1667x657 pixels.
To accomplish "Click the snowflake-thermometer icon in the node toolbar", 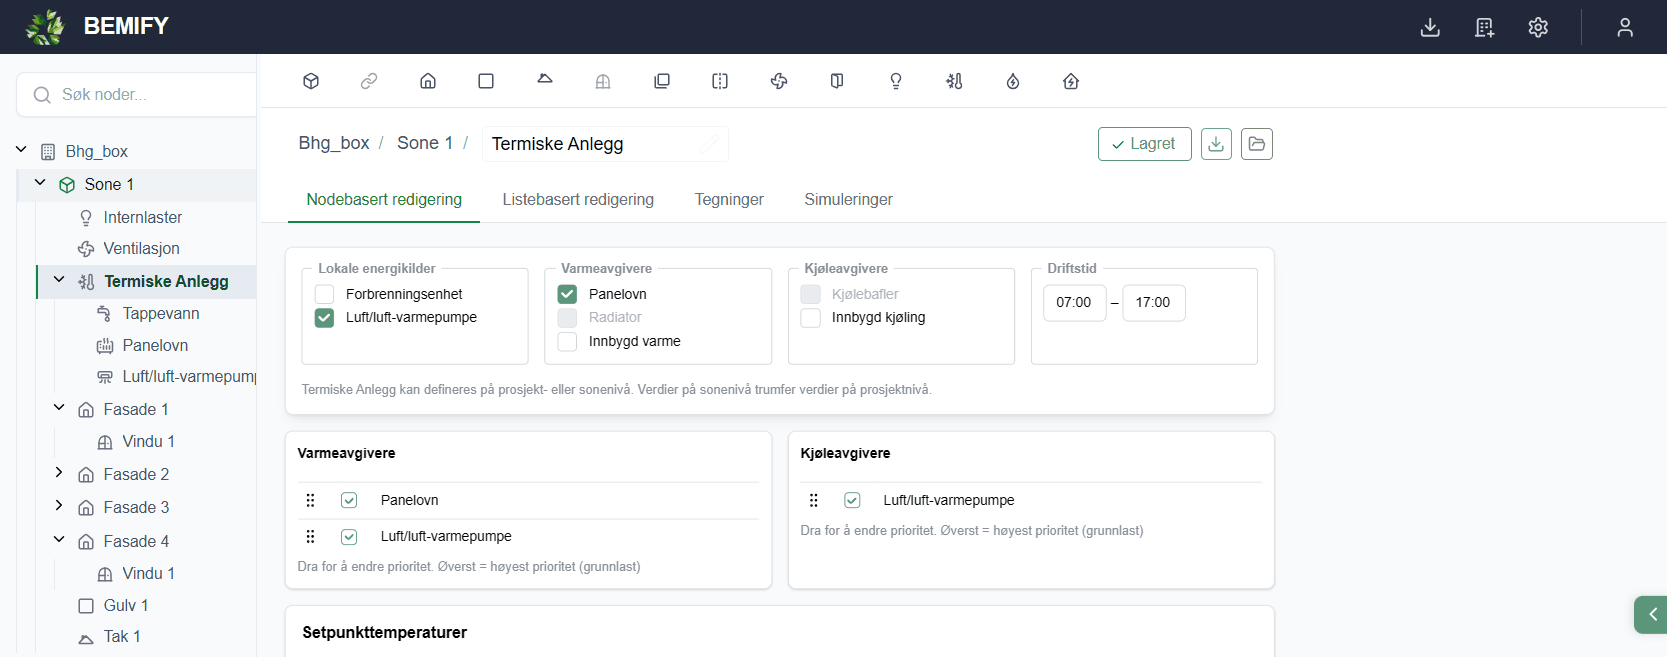I will (x=954, y=81).
